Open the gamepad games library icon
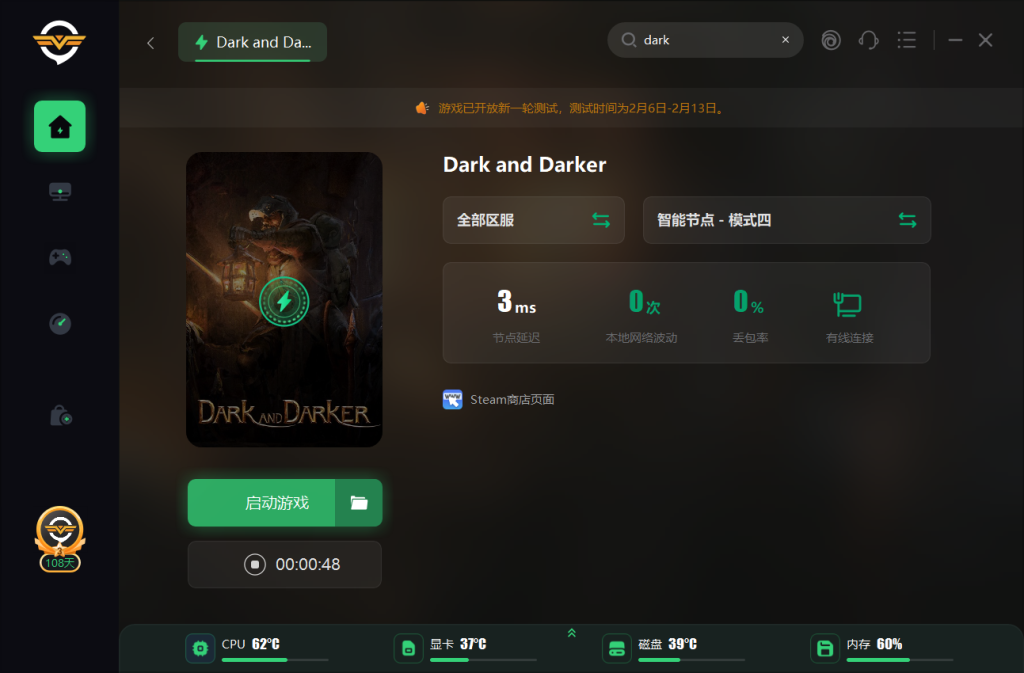Viewport: 1024px width, 673px height. click(x=60, y=257)
